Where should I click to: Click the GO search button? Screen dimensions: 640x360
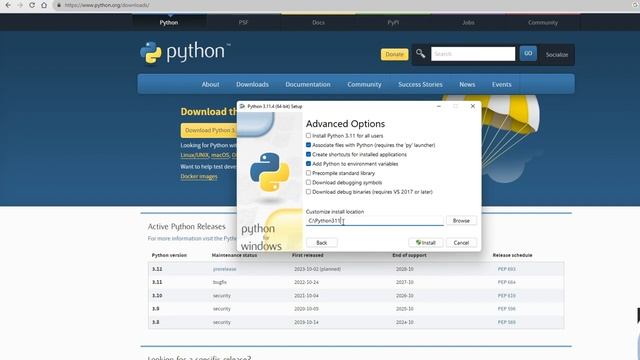[x=528, y=53]
